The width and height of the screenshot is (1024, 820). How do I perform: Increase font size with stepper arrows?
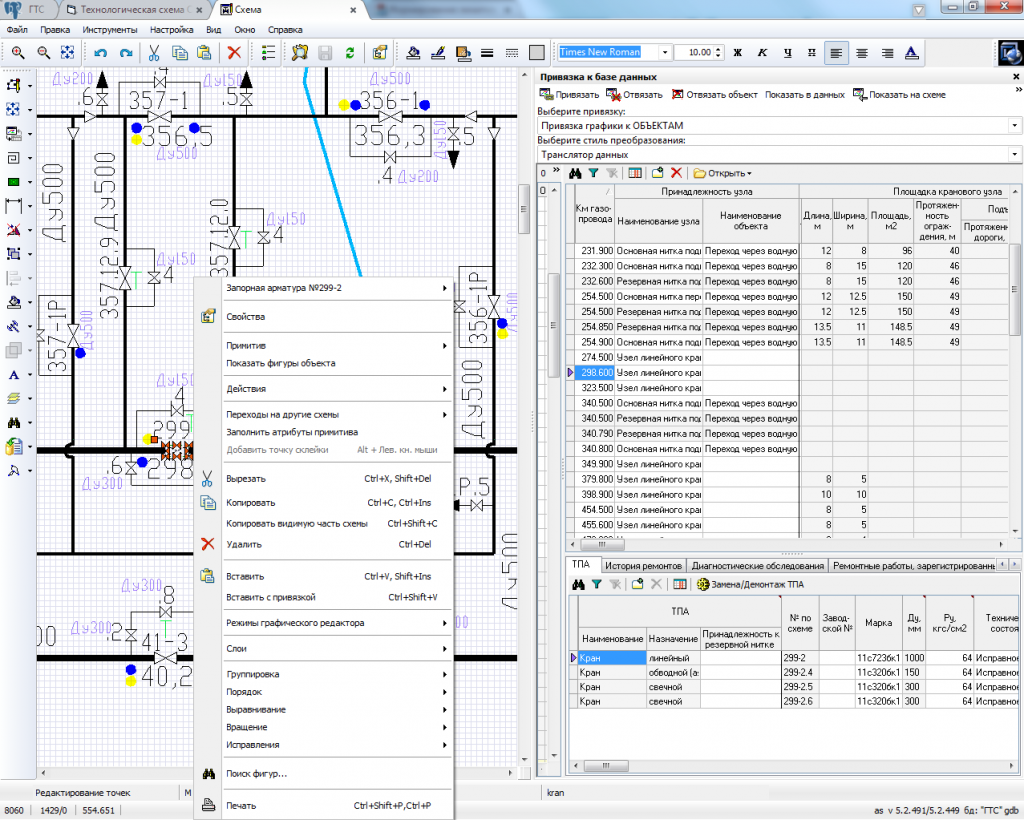coord(719,49)
